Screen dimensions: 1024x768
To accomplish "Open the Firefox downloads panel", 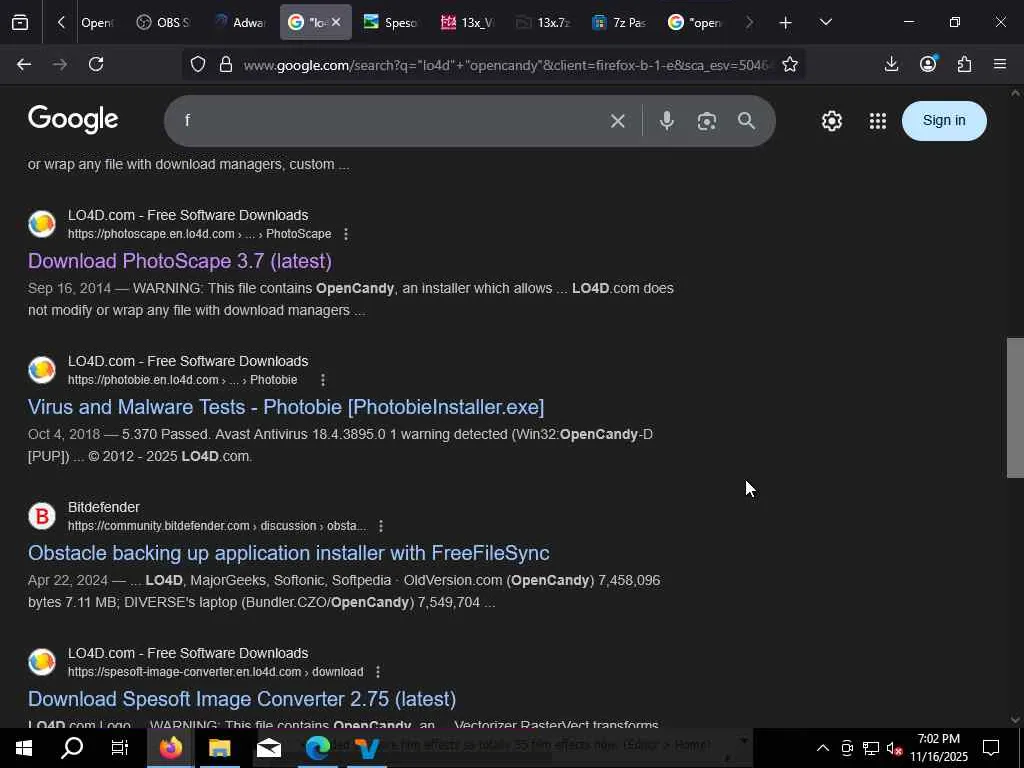I will click(891, 64).
